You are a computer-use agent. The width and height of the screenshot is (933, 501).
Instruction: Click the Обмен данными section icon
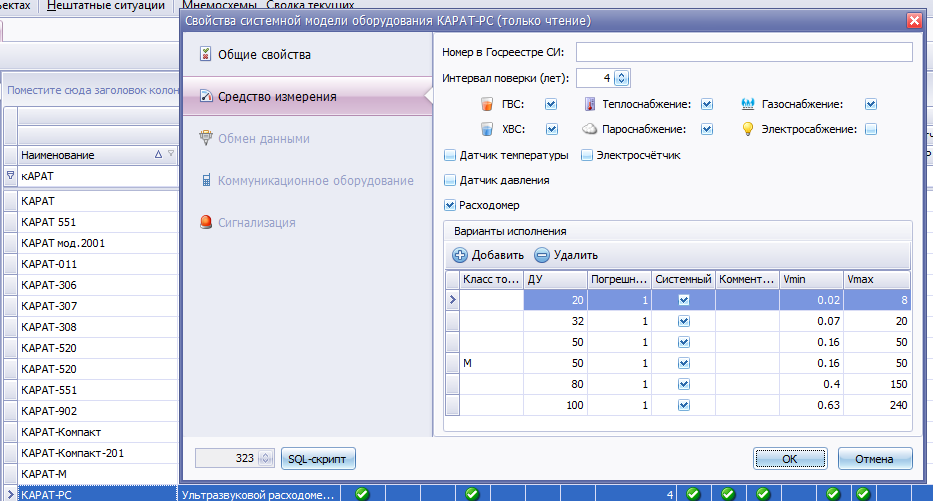point(206,138)
